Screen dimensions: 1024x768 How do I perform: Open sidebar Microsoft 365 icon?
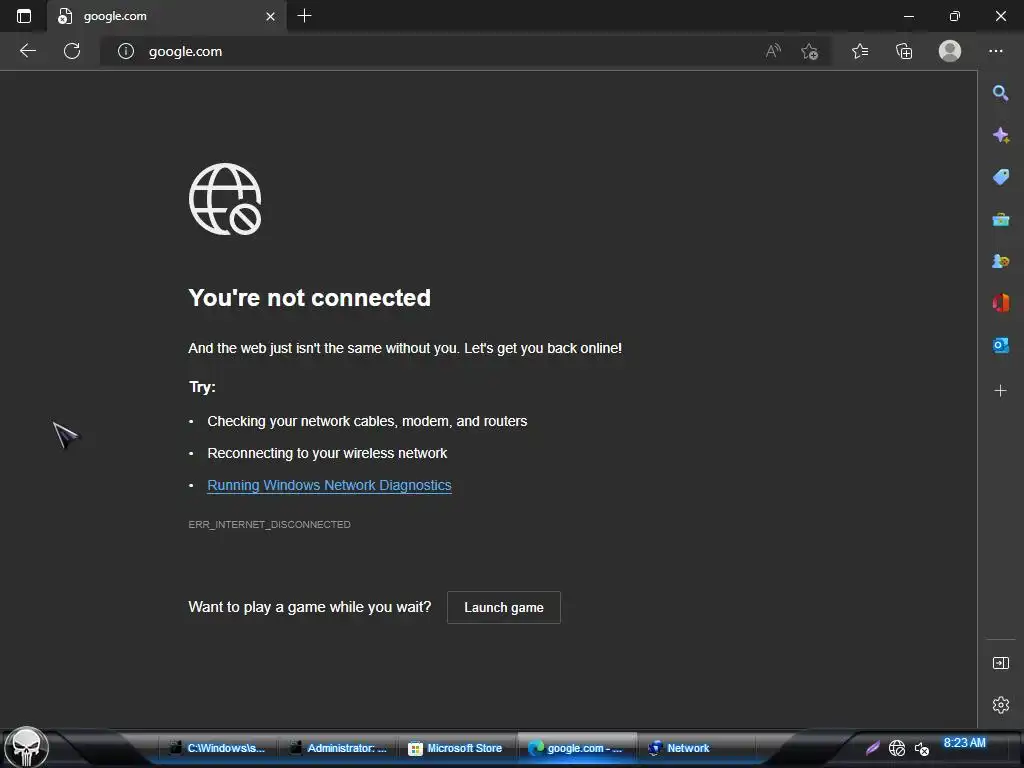tap(1000, 303)
